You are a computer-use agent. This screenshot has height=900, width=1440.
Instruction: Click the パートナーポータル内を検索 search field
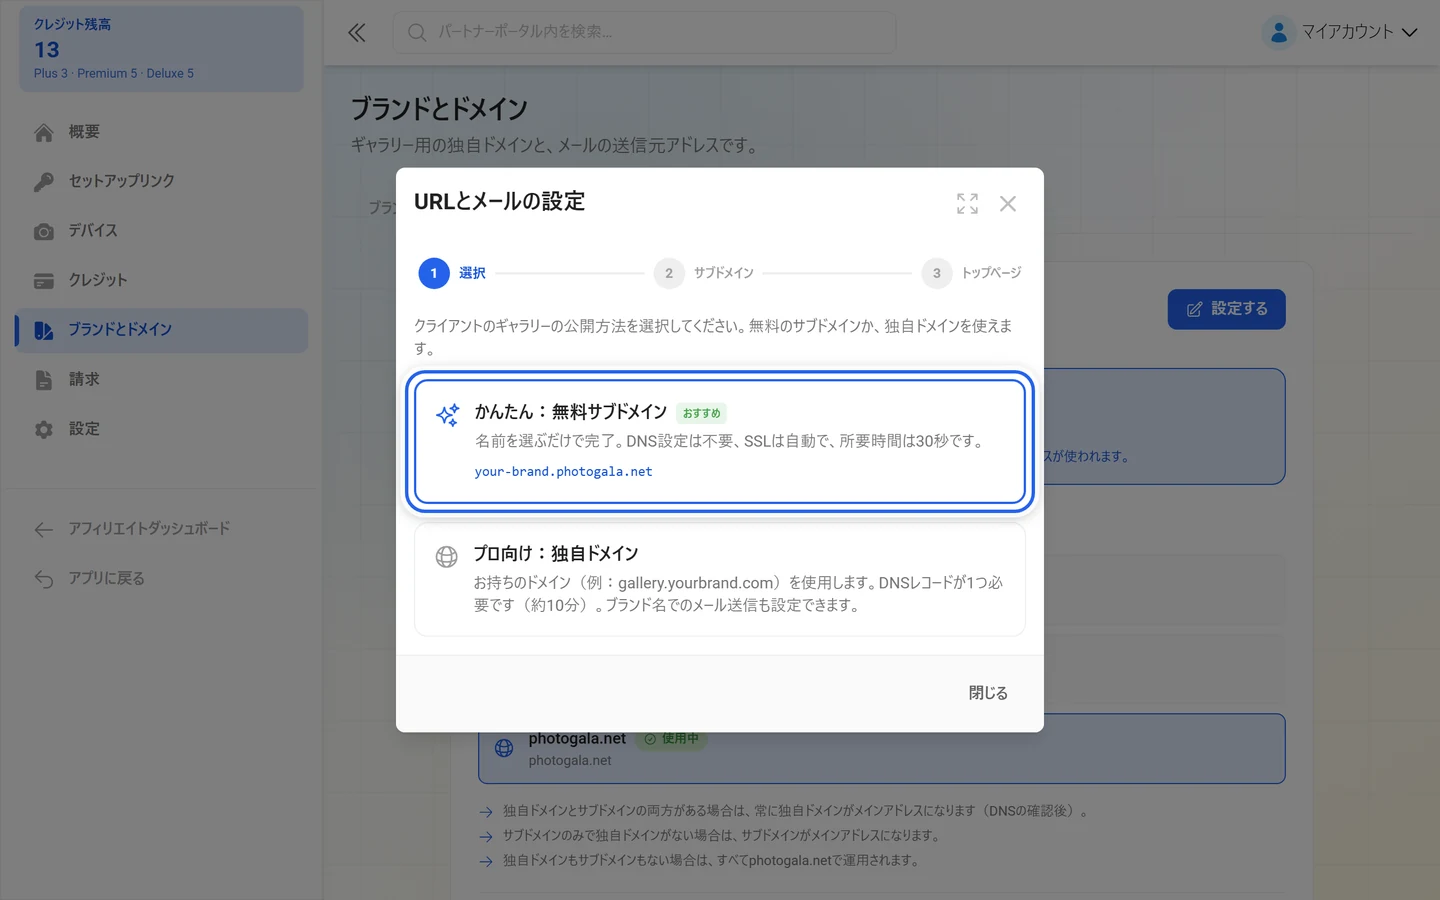click(644, 33)
